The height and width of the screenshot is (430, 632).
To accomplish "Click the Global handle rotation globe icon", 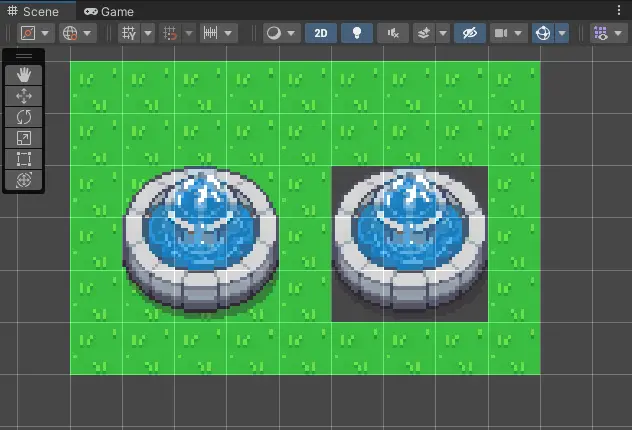I will 70,33.
